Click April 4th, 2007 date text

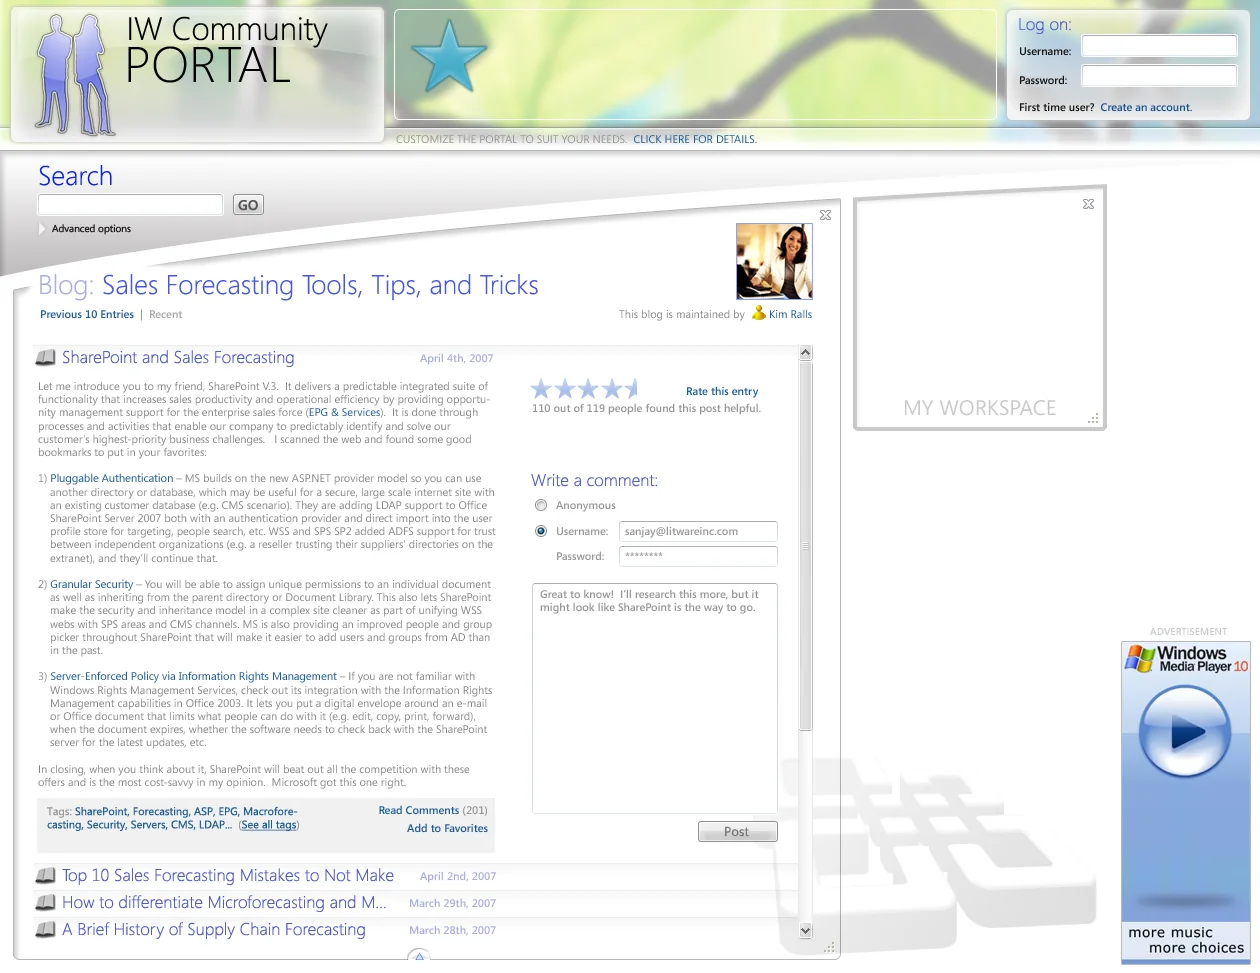(456, 358)
